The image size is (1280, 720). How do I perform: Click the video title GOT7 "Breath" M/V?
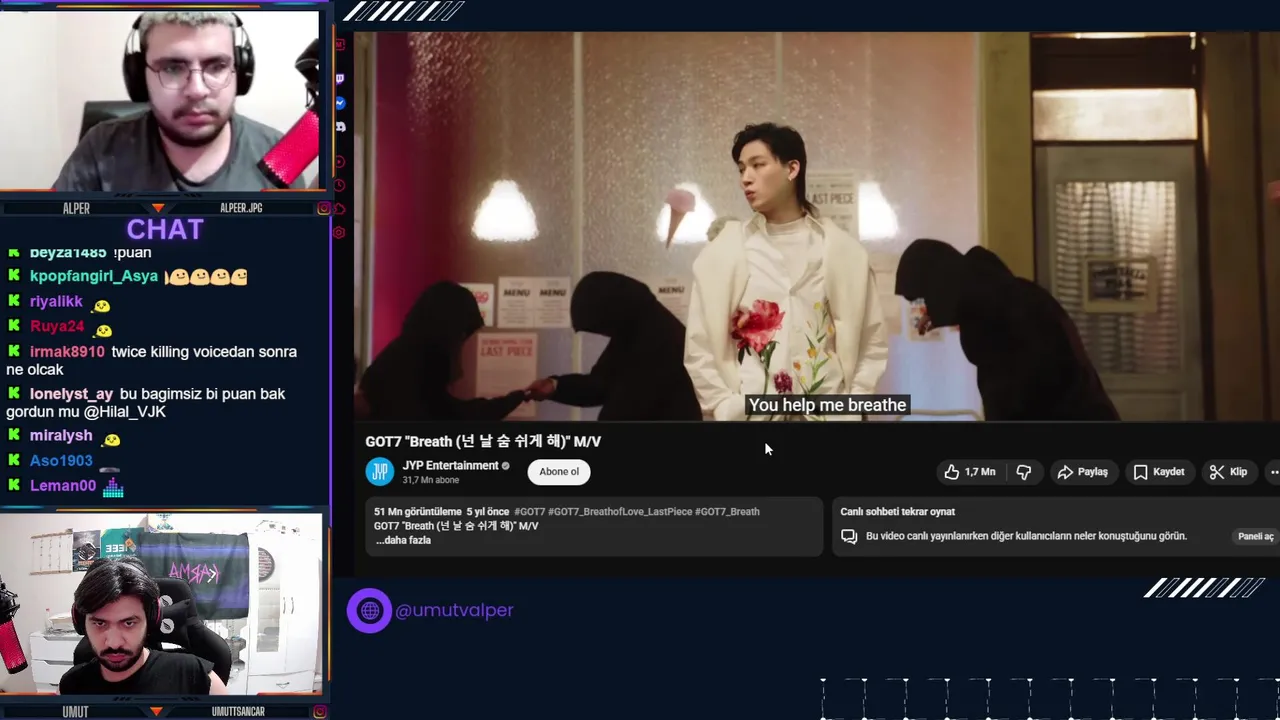point(483,441)
